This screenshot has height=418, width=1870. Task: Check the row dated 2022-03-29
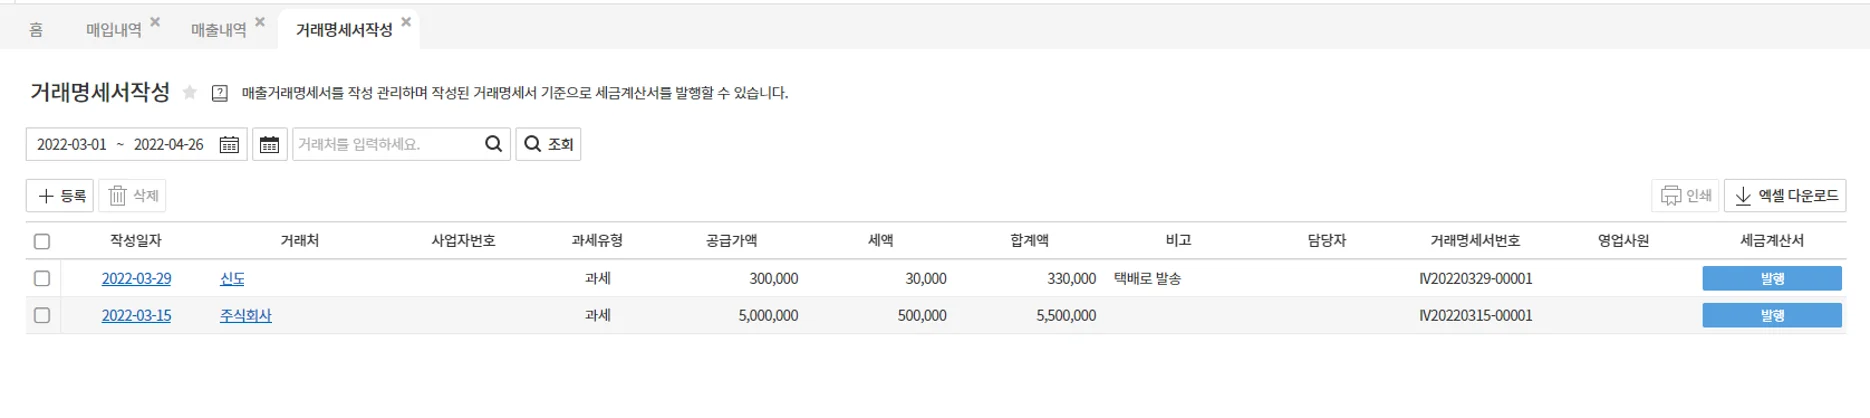(42, 278)
